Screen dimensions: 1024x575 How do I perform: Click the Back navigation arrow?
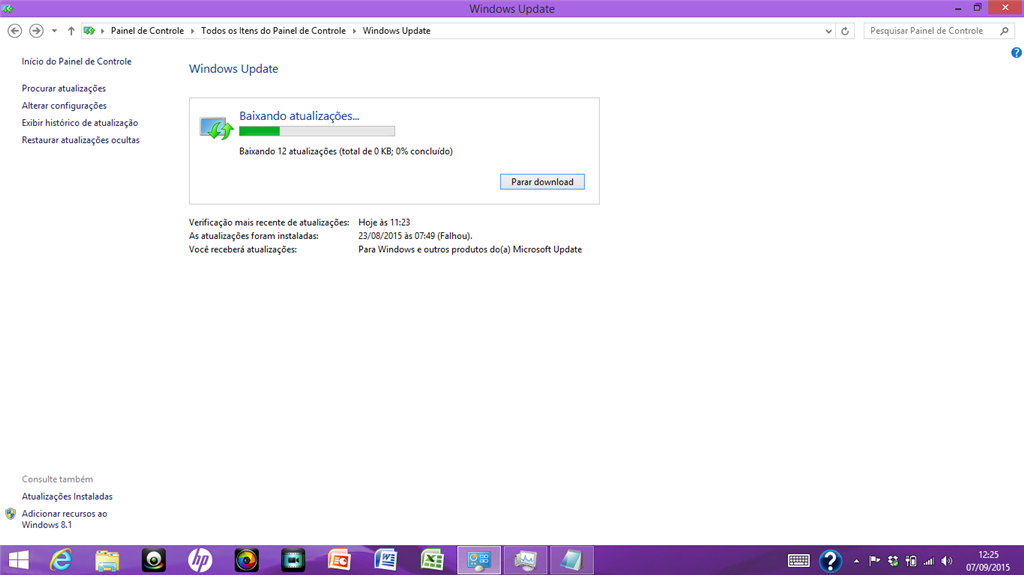pos(14,31)
